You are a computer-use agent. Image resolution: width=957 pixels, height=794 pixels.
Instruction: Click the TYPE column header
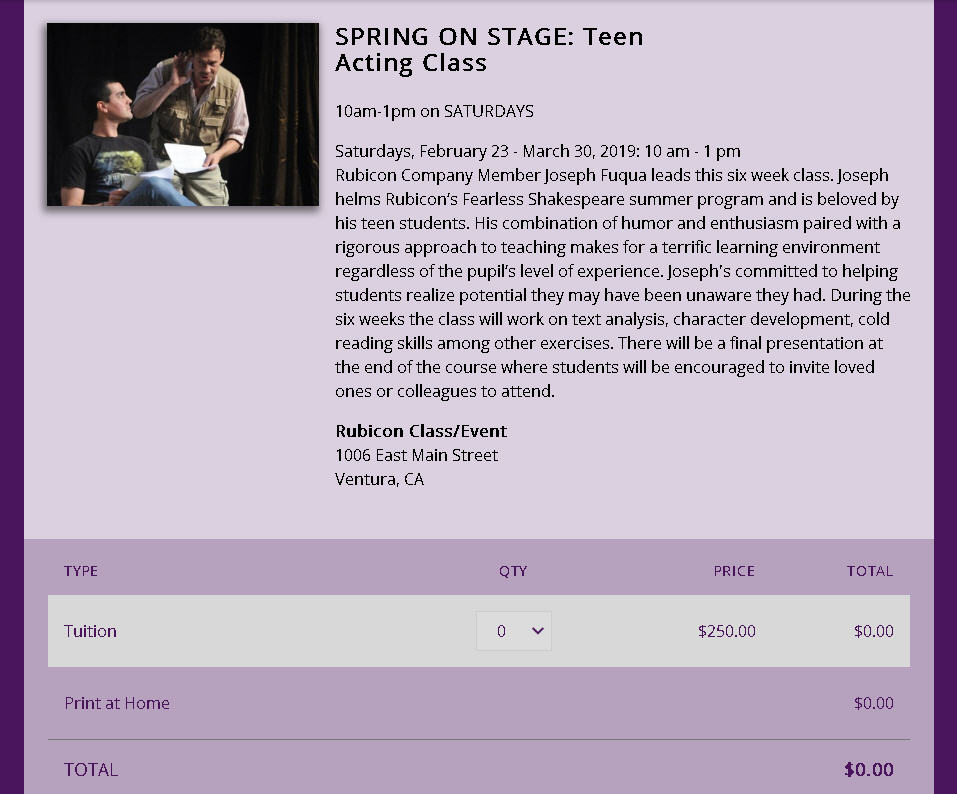point(81,571)
